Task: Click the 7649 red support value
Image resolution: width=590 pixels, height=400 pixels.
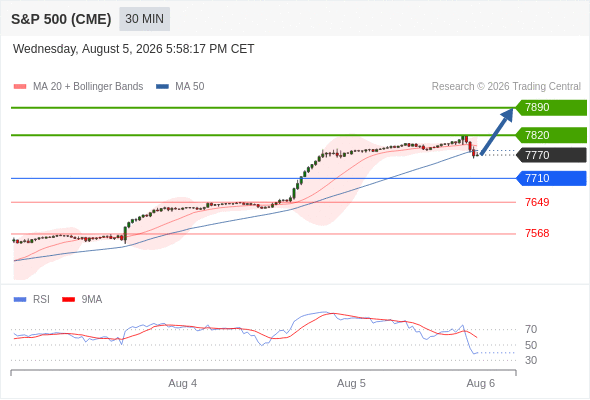Action: 537,202
